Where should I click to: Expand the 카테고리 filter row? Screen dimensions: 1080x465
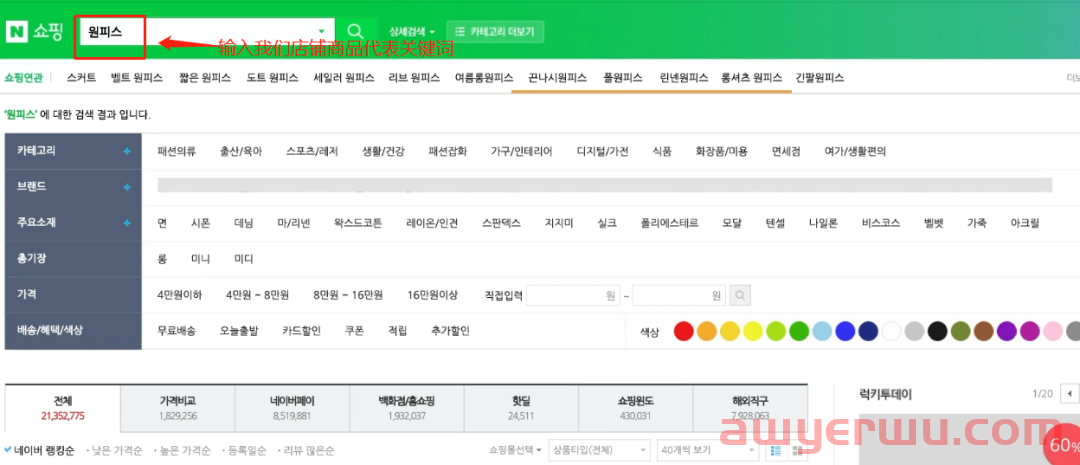tap(127, 151)
